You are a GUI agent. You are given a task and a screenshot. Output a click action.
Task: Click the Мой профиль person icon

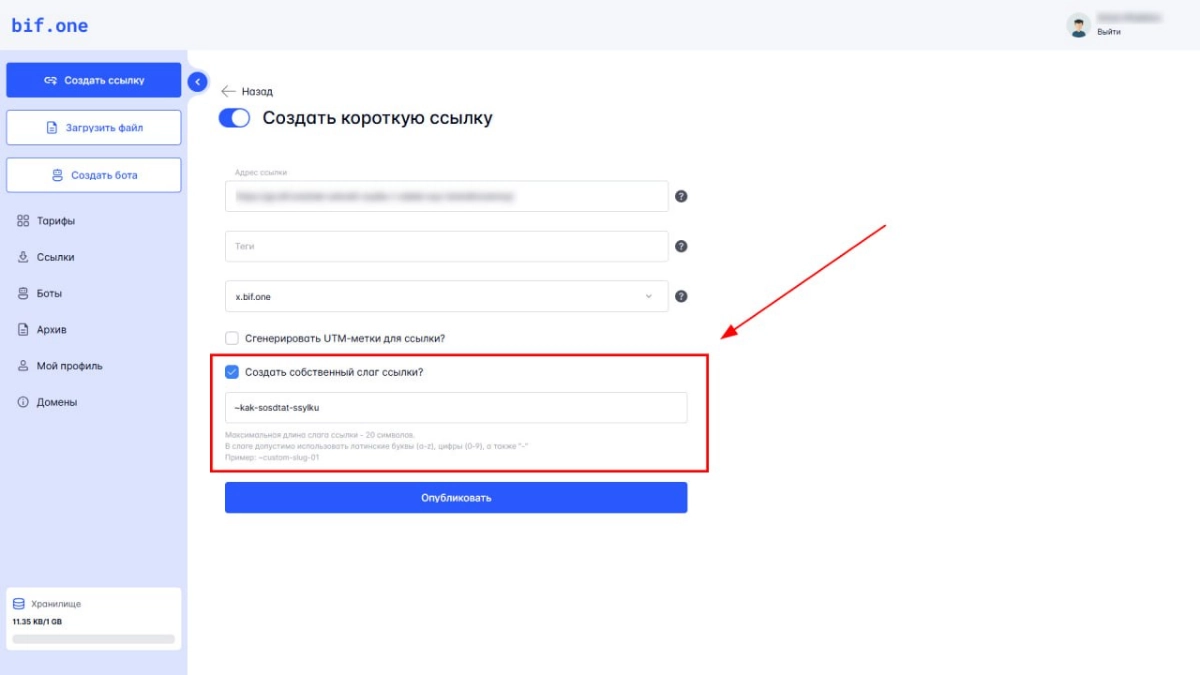coord(23,366)
